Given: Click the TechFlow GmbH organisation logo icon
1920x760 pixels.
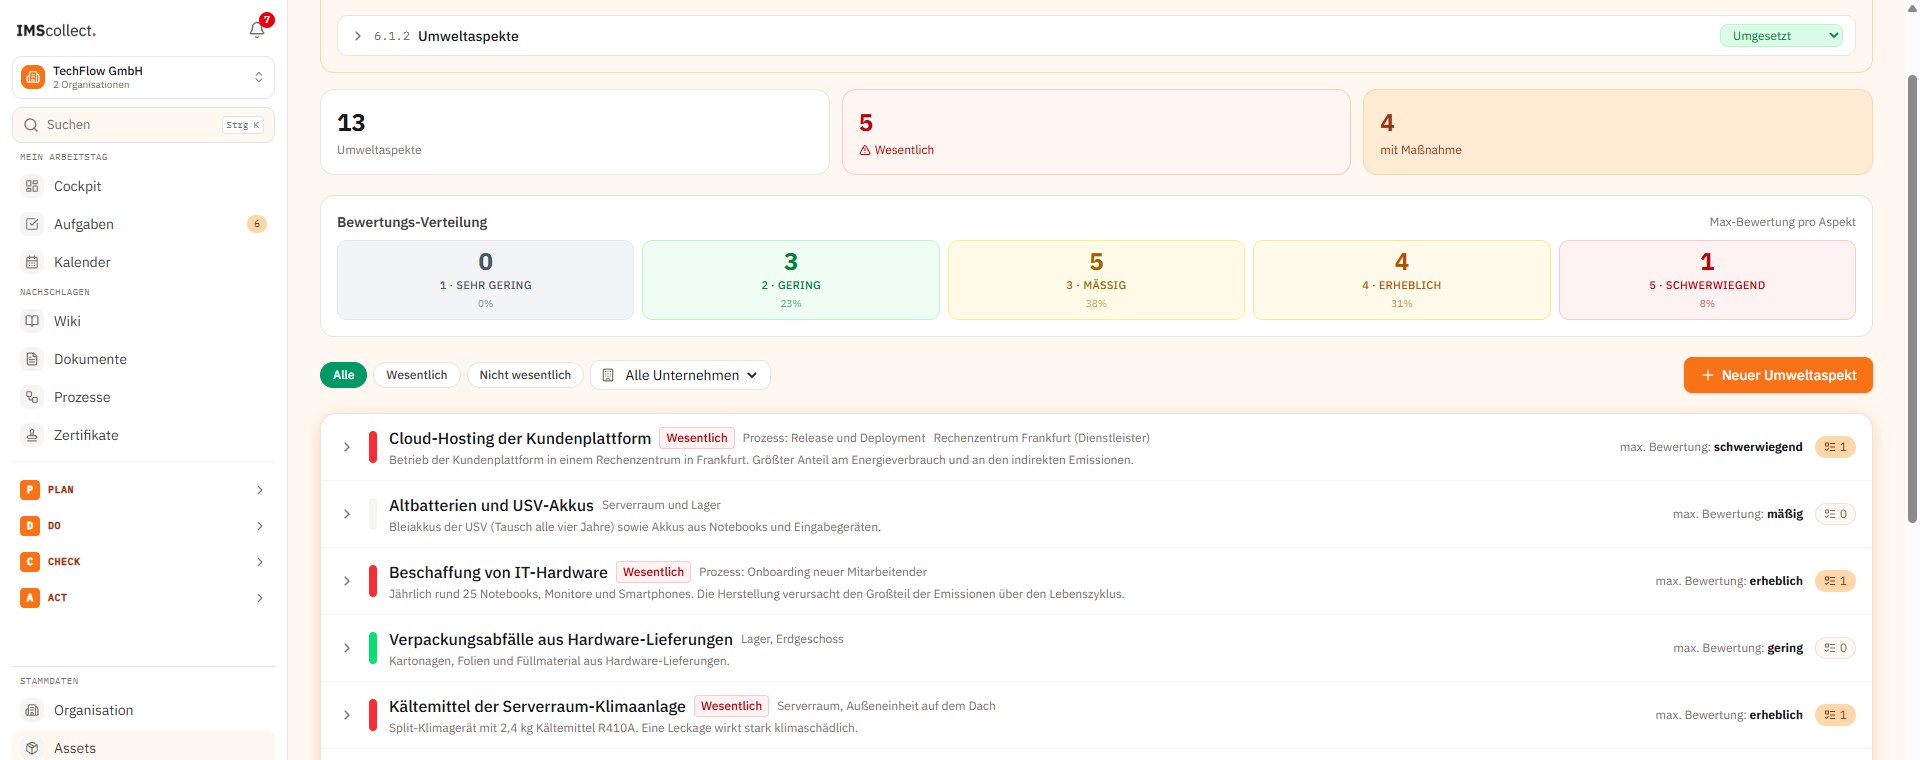Looking at the screenshot, I should [x=33, y=77].
